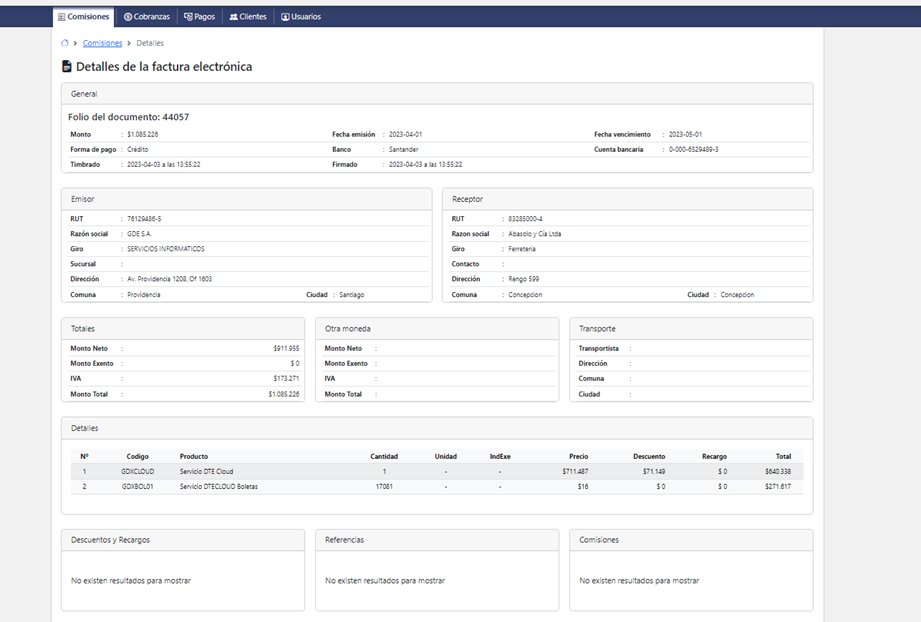Click the Producto column header

[x=194, y=456]
